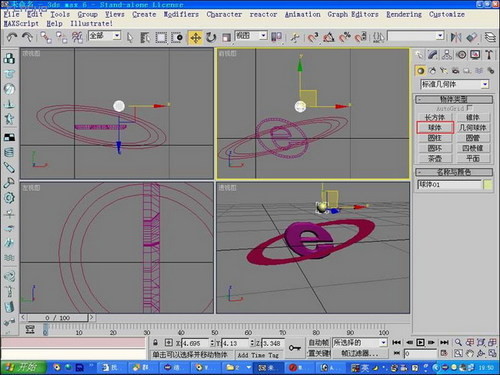Activate the Select and Rotate tool
This screenshot has width=500, height=375.
pyautogui.click(x=211, y=37)
